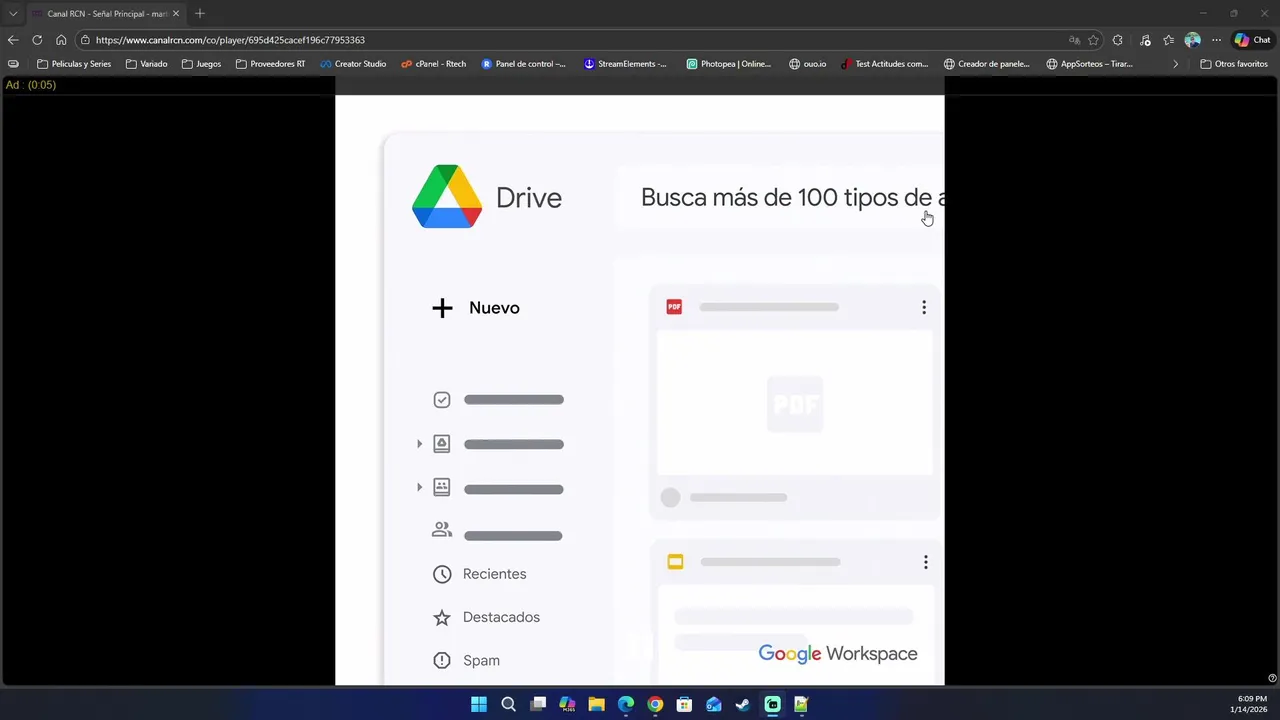Screen dimensions: 1280x720
Task: Go back using the browser back arrow
Action: (13, 40)
